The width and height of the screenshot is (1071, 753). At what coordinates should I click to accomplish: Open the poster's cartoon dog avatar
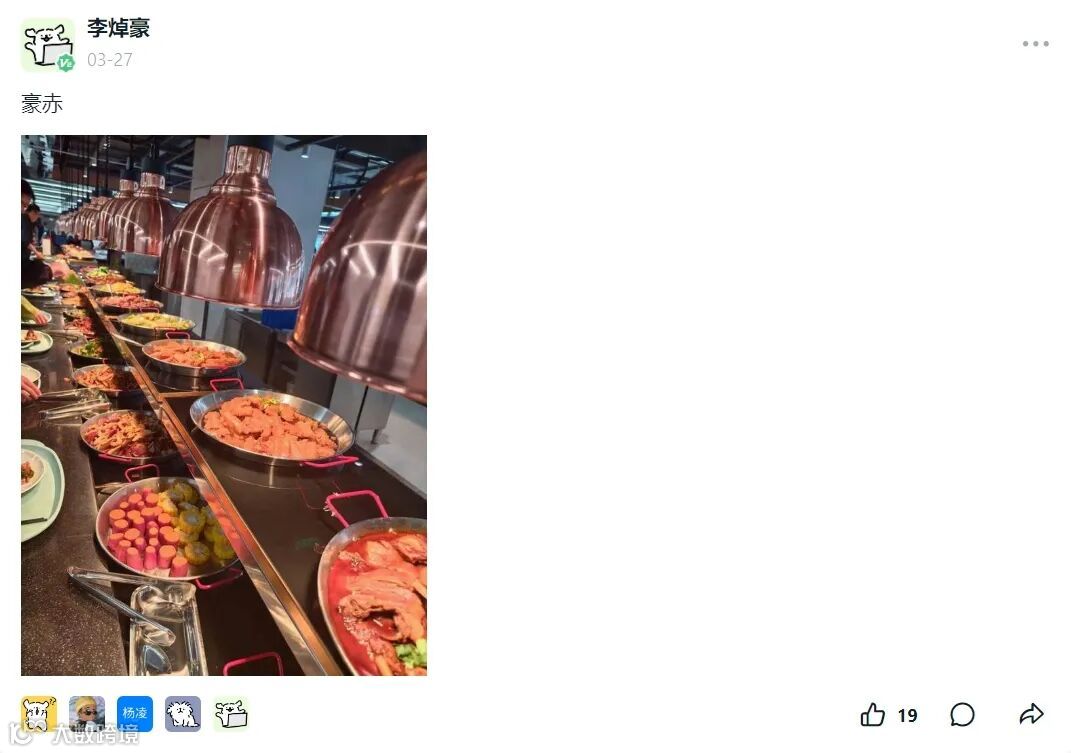coord(47,44)
